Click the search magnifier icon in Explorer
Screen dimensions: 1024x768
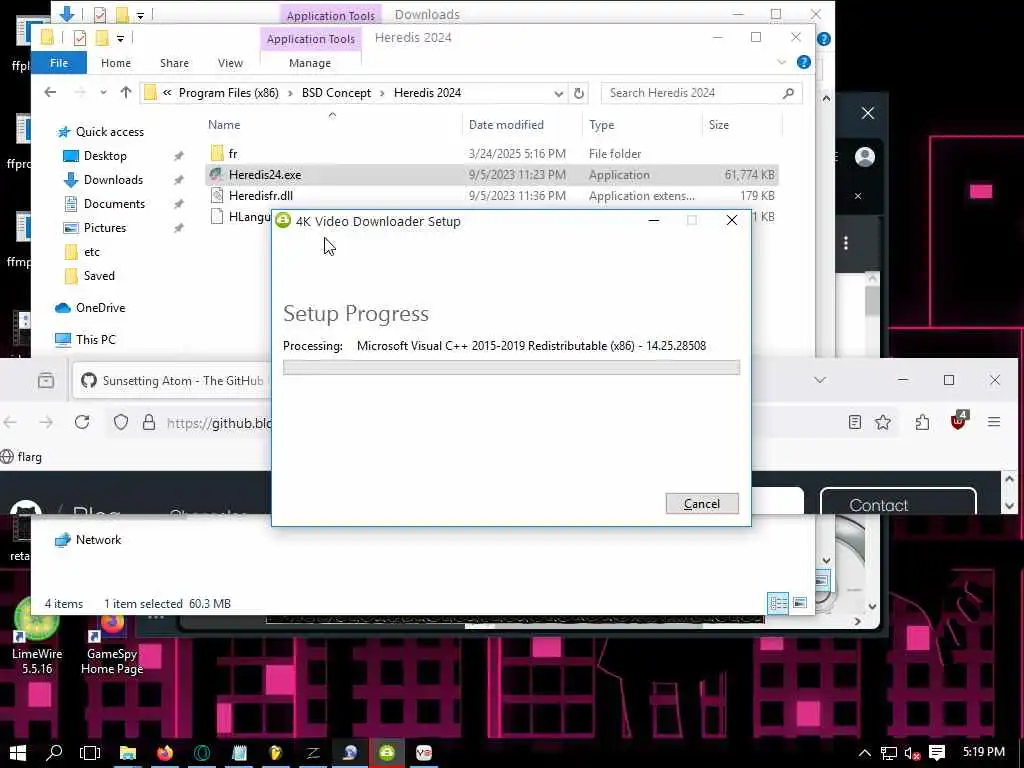coord(788,93)
